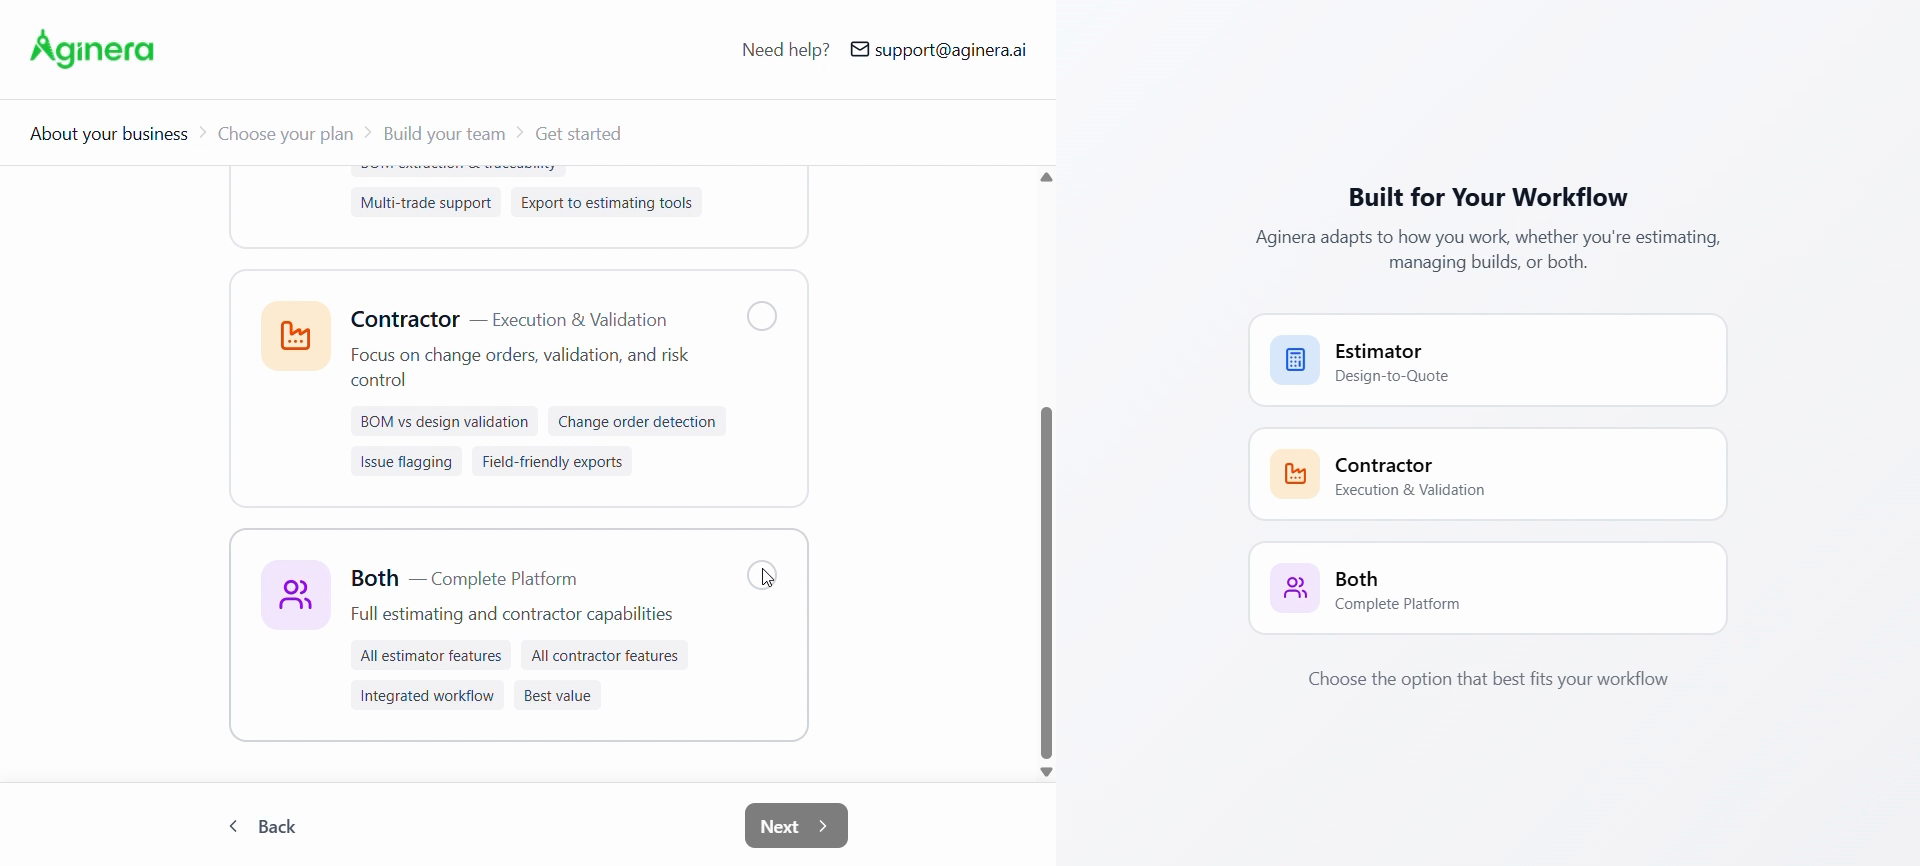Image resolution: width=1920 pixels, height=866 pixels.
Task: Open the Choose your plan step
Action: click(286, 134)
